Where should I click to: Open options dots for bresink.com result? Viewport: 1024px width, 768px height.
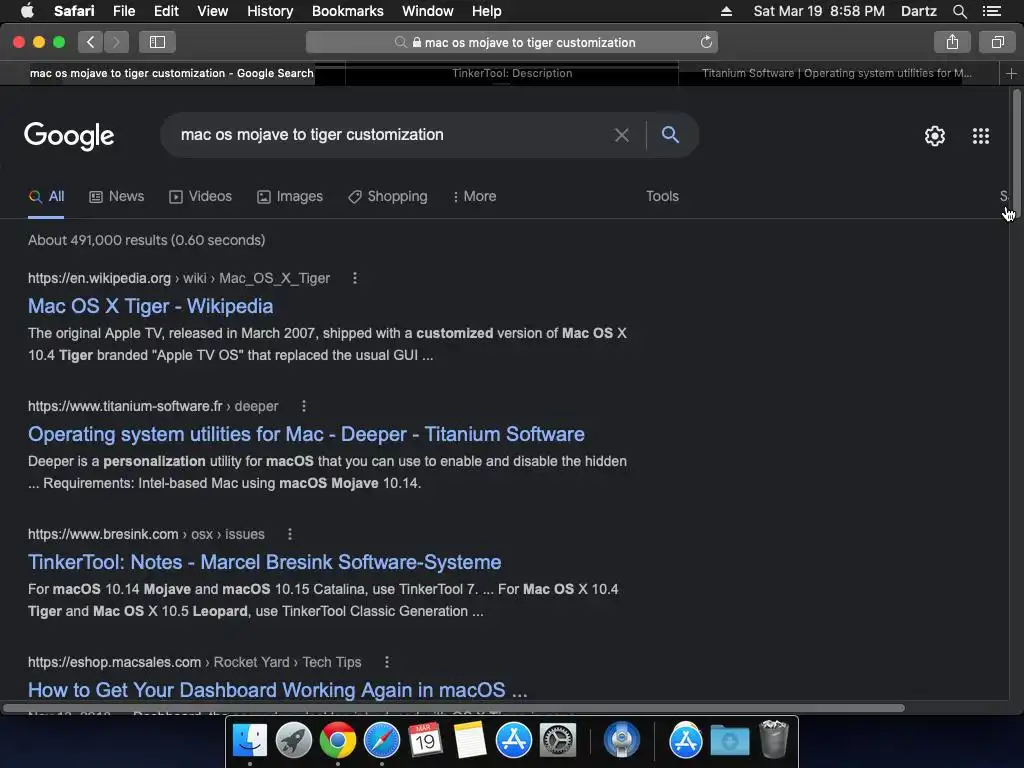tap(290, 534)
